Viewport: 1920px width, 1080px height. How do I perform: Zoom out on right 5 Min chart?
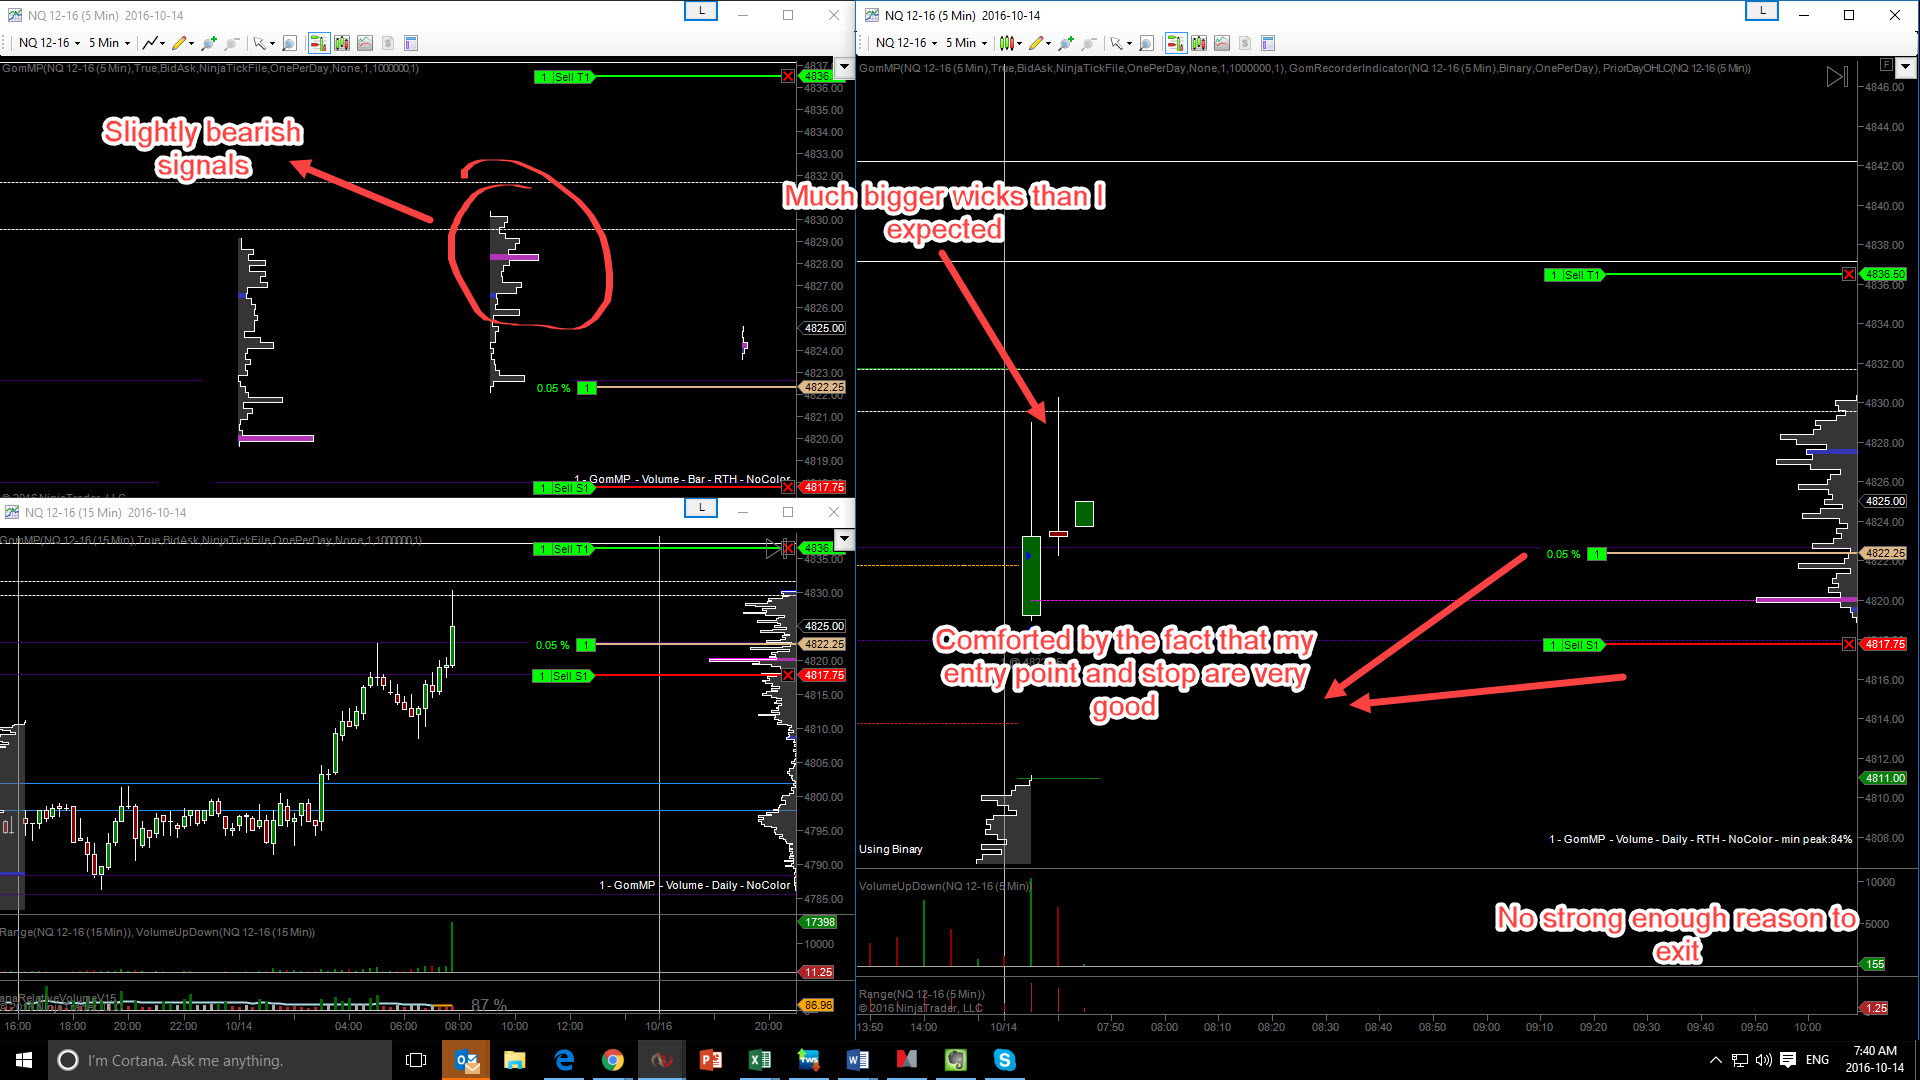coord(1088,43)
